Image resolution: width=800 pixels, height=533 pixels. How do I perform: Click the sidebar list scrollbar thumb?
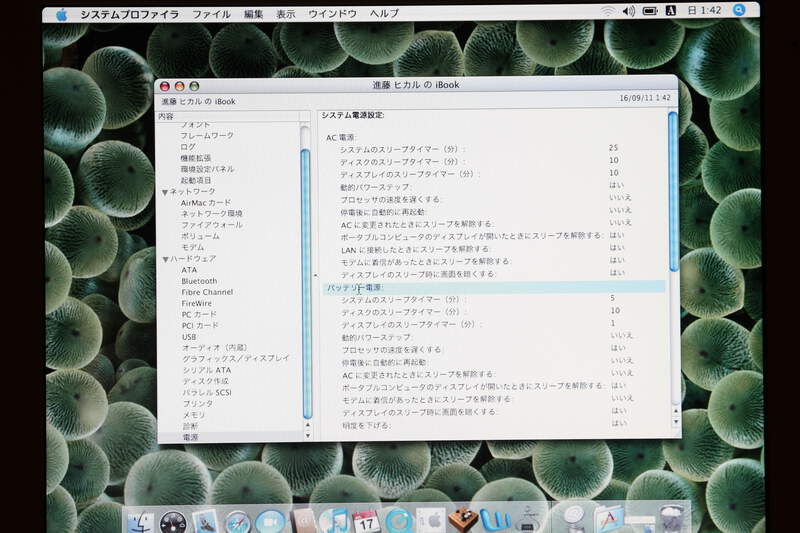pyautogui.click(x=306, y=284)
